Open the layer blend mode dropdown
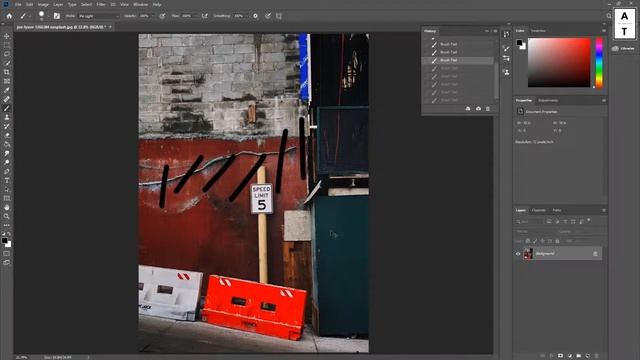This screenshot has width=640, height=360. pyautogui.click(x=534, y=231)
